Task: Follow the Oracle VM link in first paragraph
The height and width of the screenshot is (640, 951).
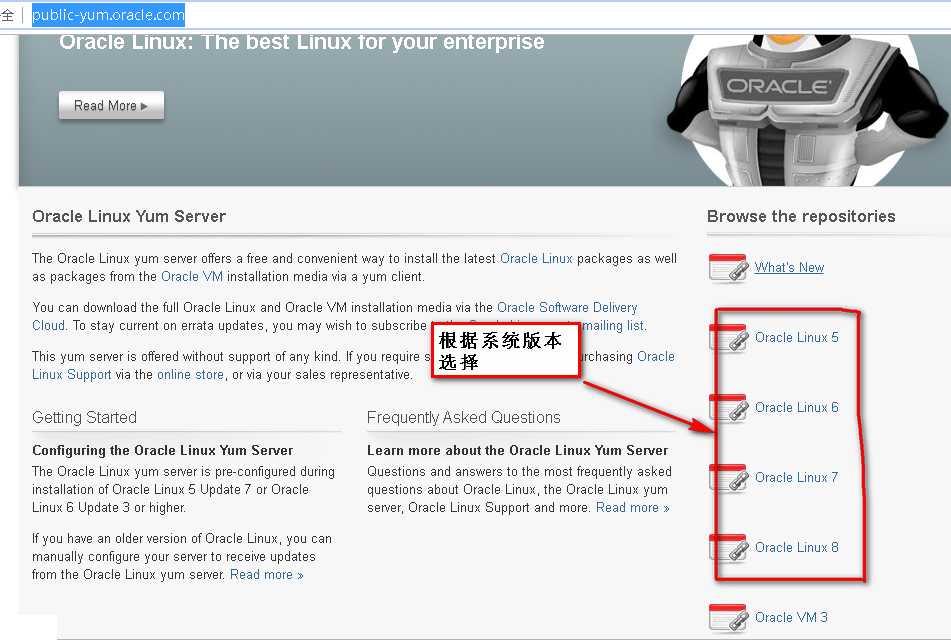Action: coord(192,277)
